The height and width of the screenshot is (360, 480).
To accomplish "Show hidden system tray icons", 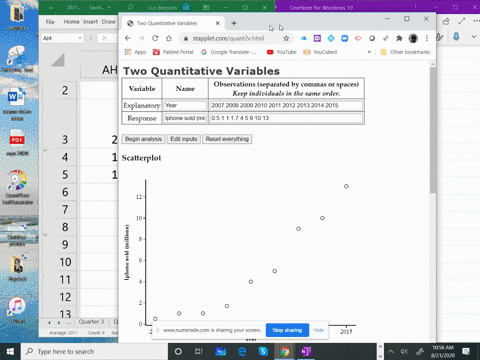I will pos(391,352).
